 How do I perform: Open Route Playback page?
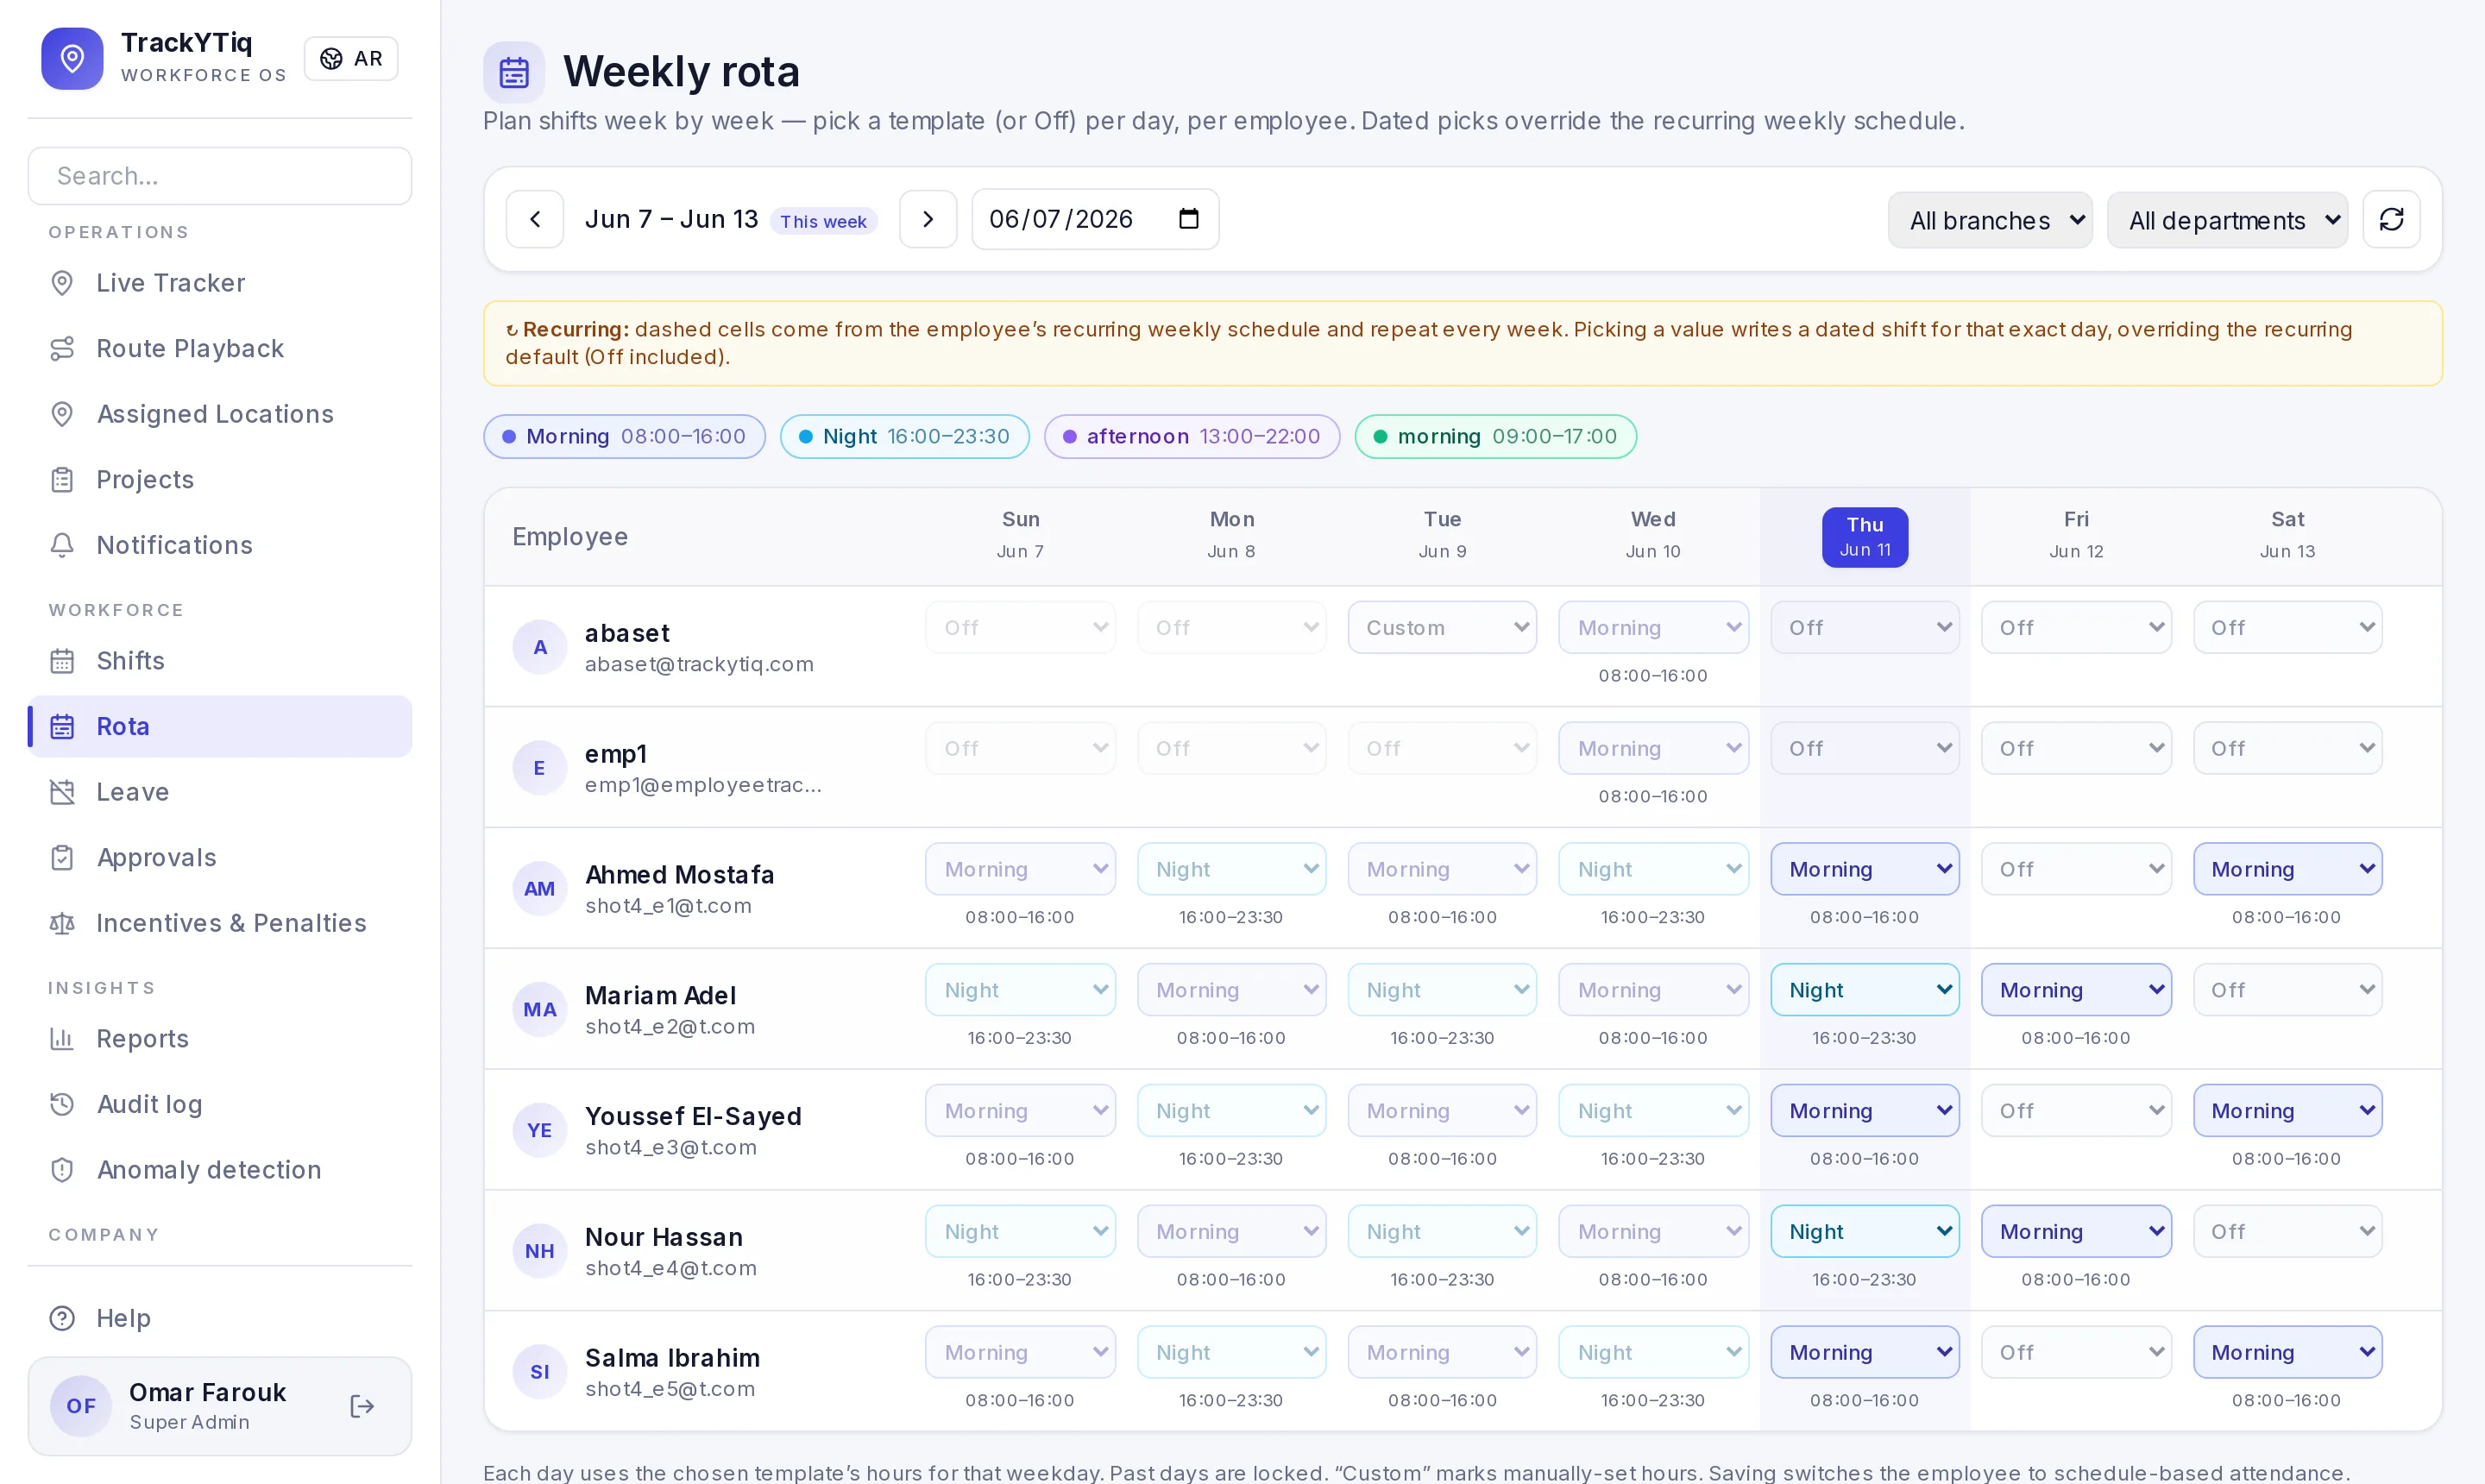click(x=220, y=348)
